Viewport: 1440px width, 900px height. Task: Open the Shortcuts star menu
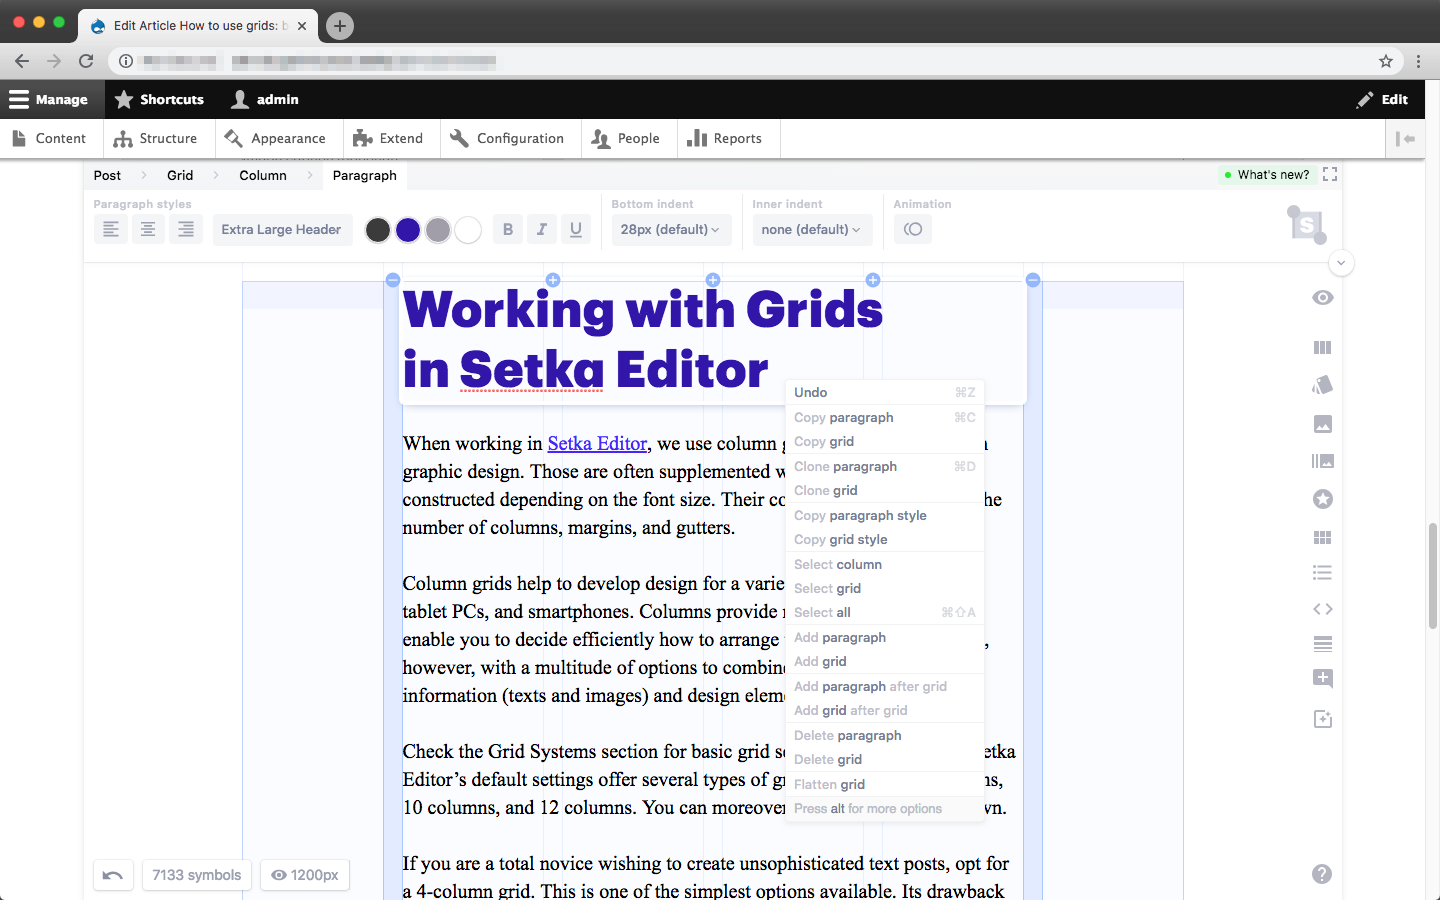coord(159,99)
